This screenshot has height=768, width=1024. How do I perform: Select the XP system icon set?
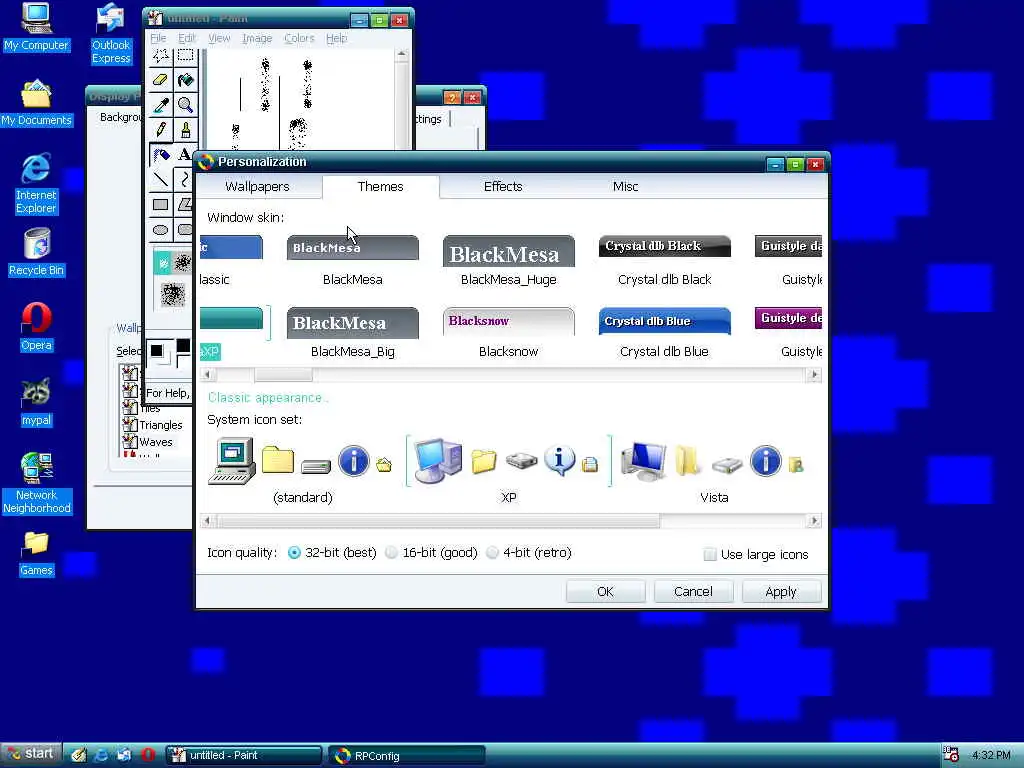click(509, 471)
